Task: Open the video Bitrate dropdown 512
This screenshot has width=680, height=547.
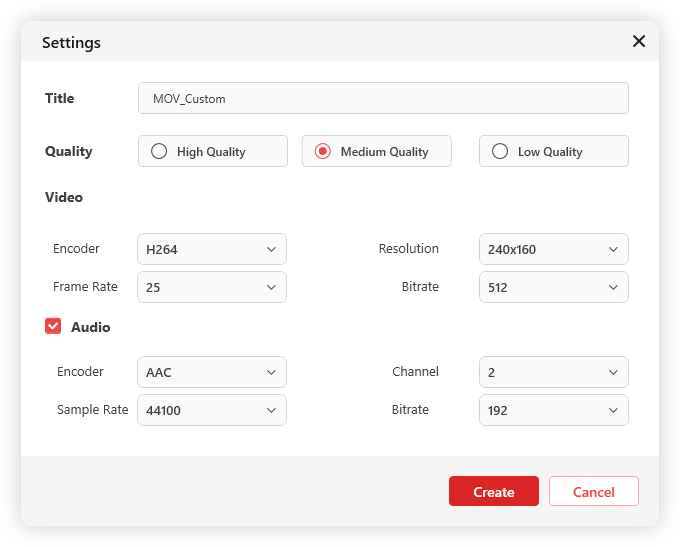Action: 553,287
